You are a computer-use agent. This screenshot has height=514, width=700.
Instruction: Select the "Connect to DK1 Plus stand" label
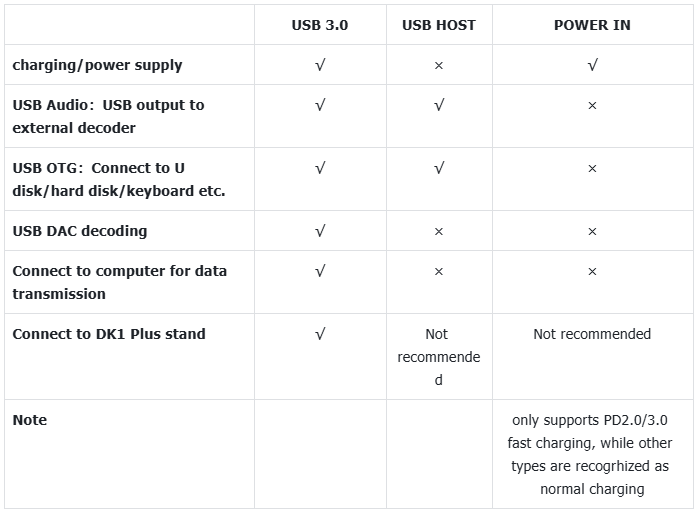pos(109,334)
